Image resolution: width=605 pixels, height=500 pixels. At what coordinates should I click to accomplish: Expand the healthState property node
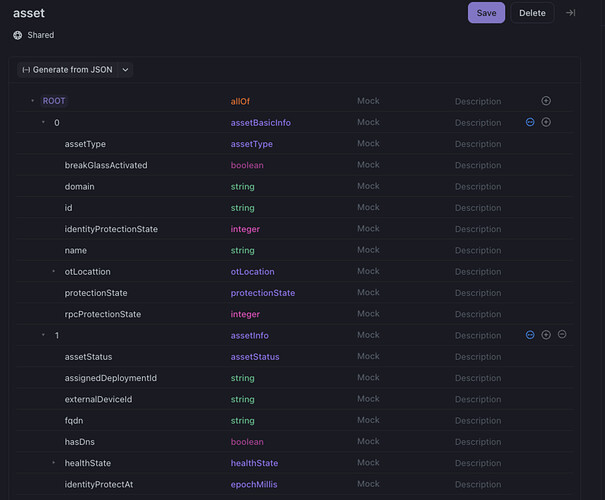tap(54, 463)
